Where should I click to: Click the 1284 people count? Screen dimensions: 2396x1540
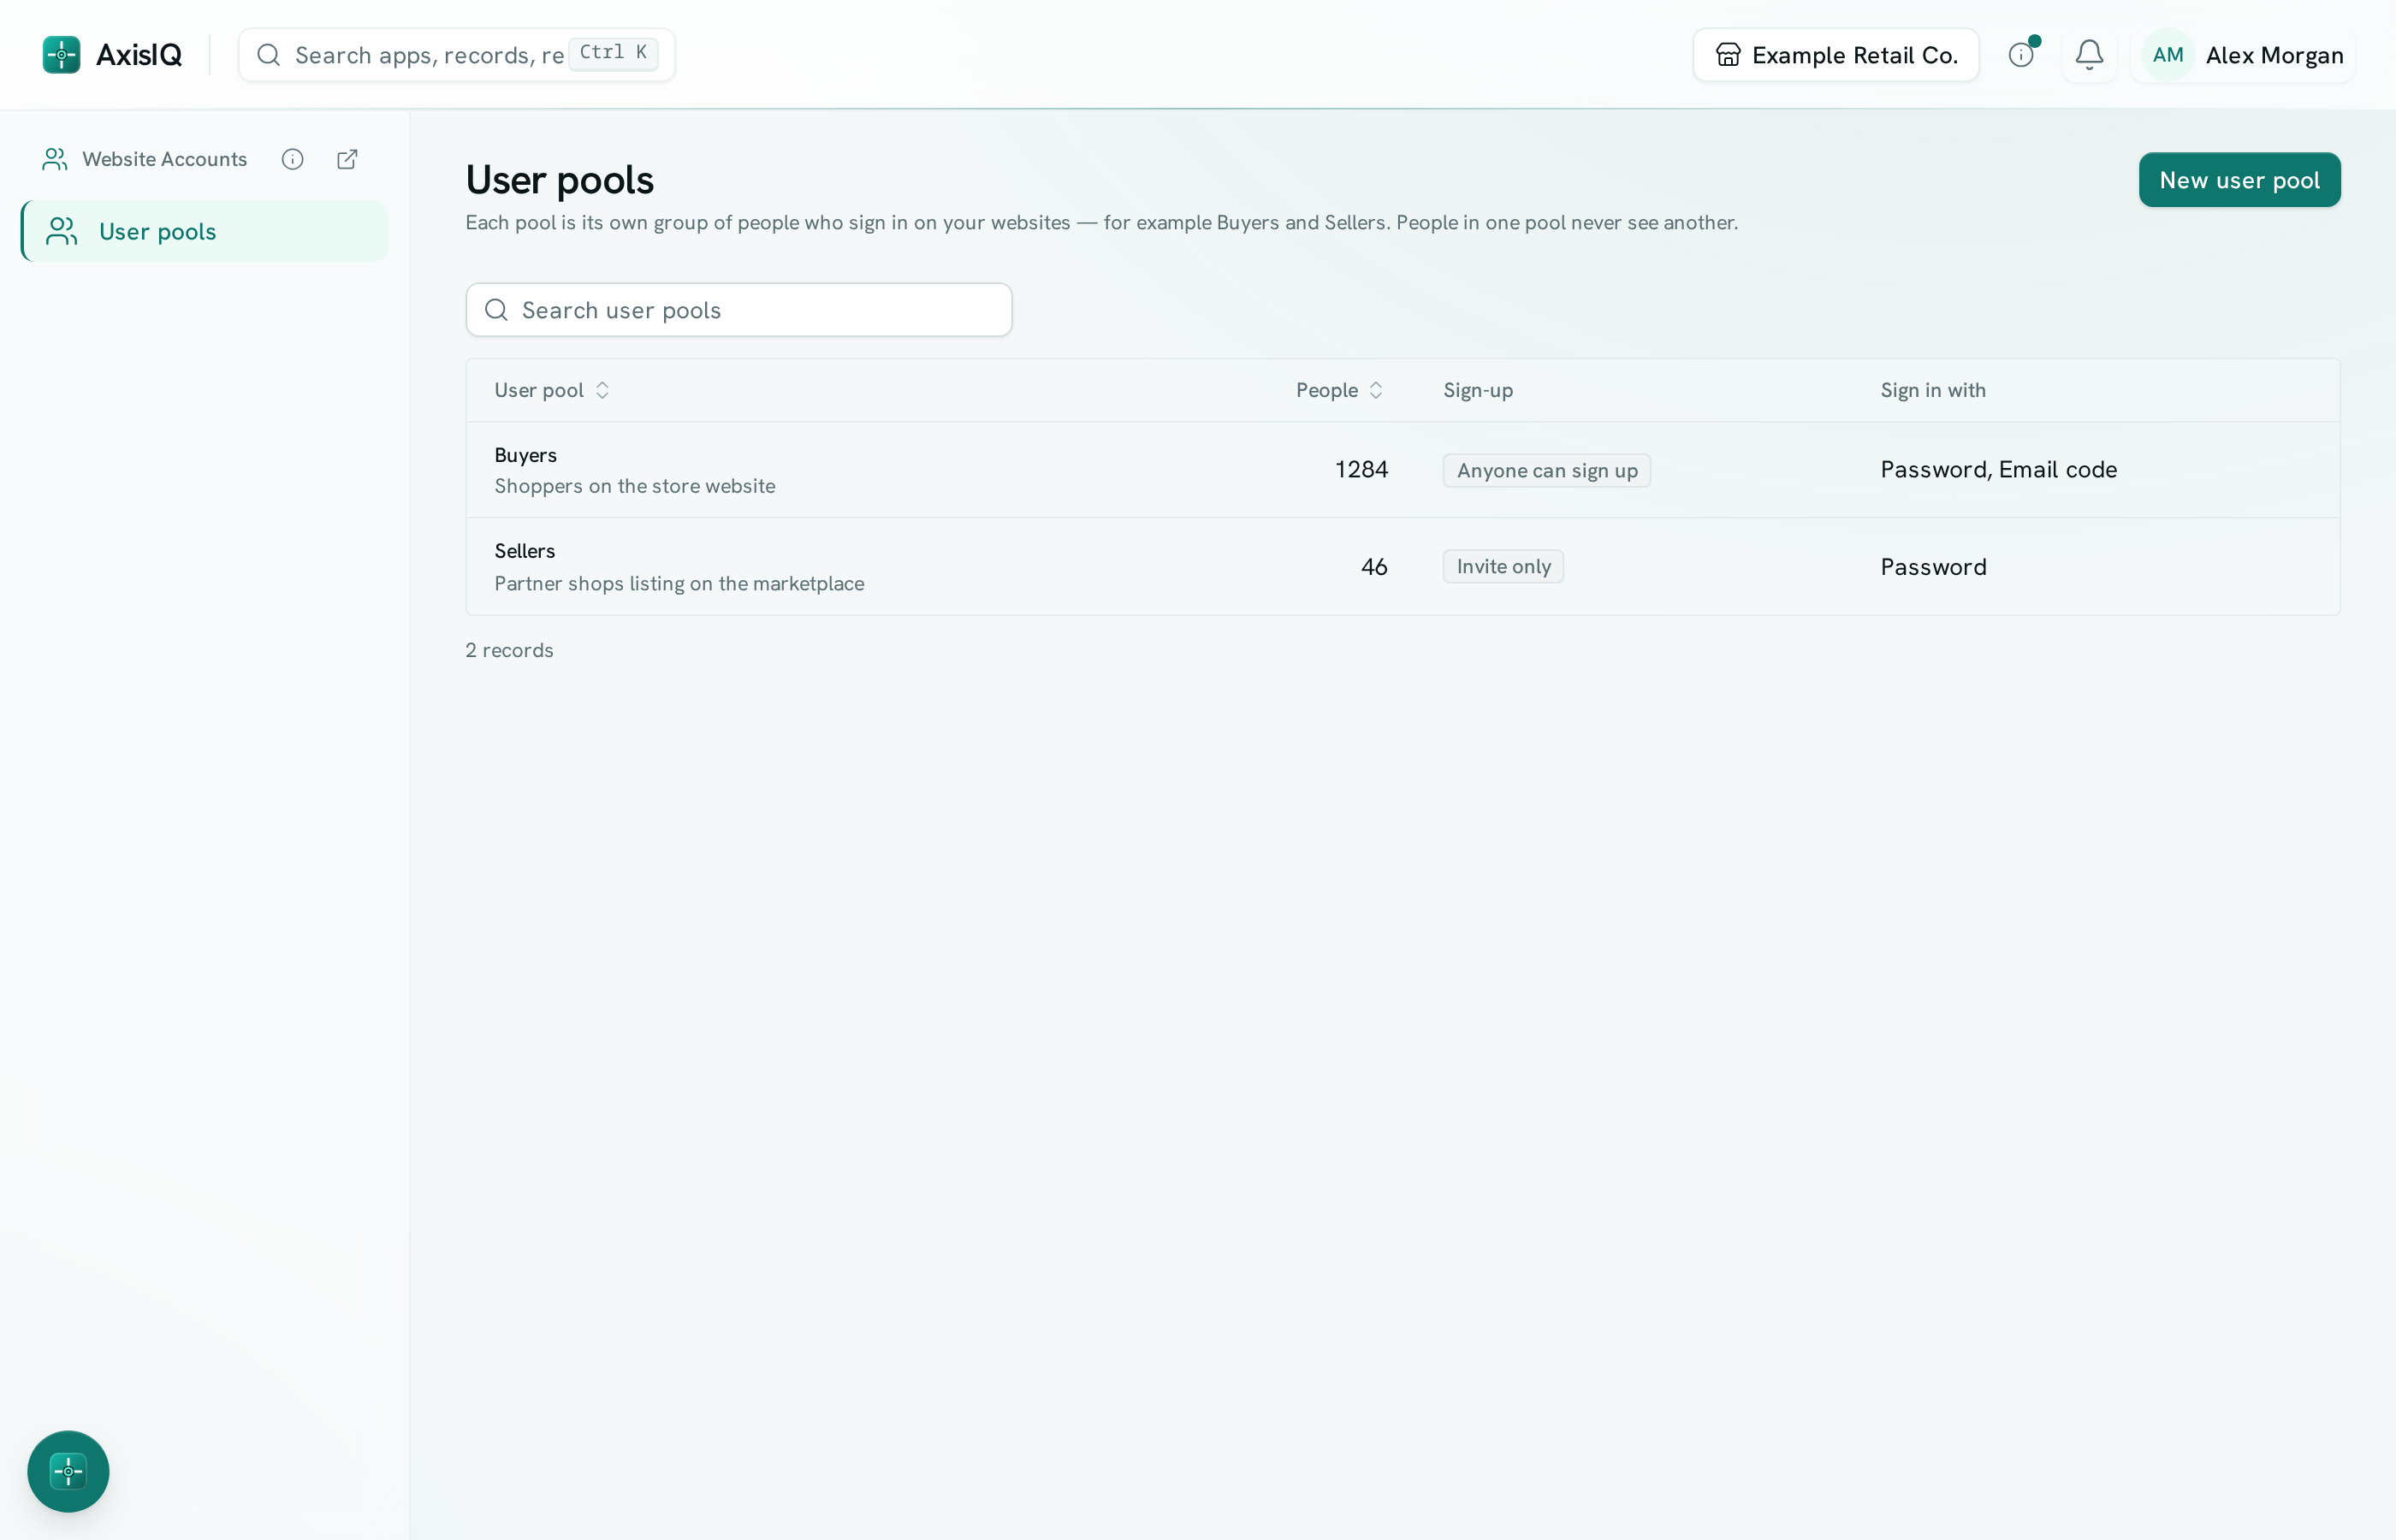(x=1361, y=470)
